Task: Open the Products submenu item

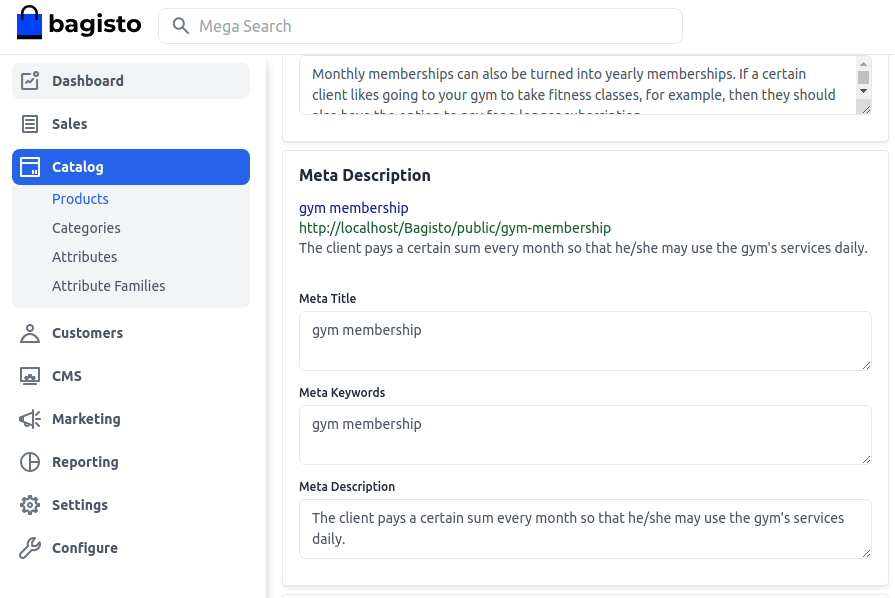Action: 80,199
